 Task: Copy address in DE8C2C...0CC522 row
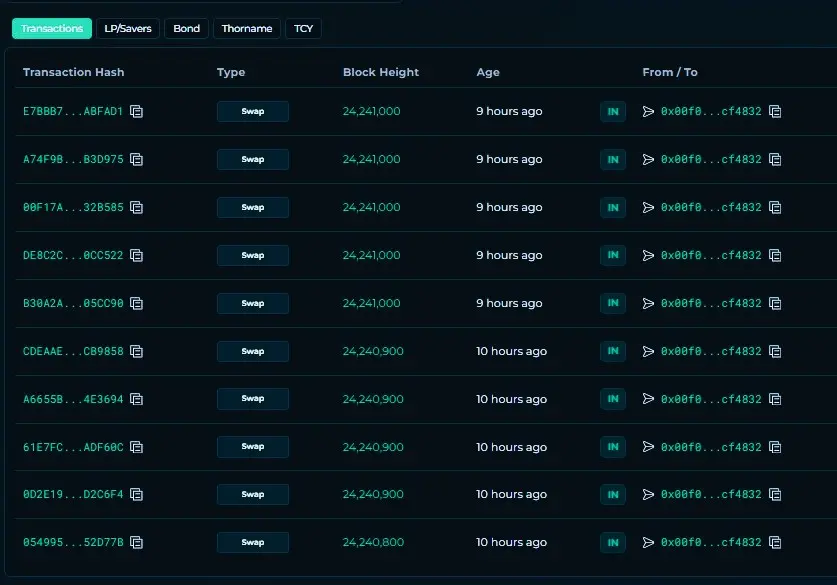click(x=775, y=256)
